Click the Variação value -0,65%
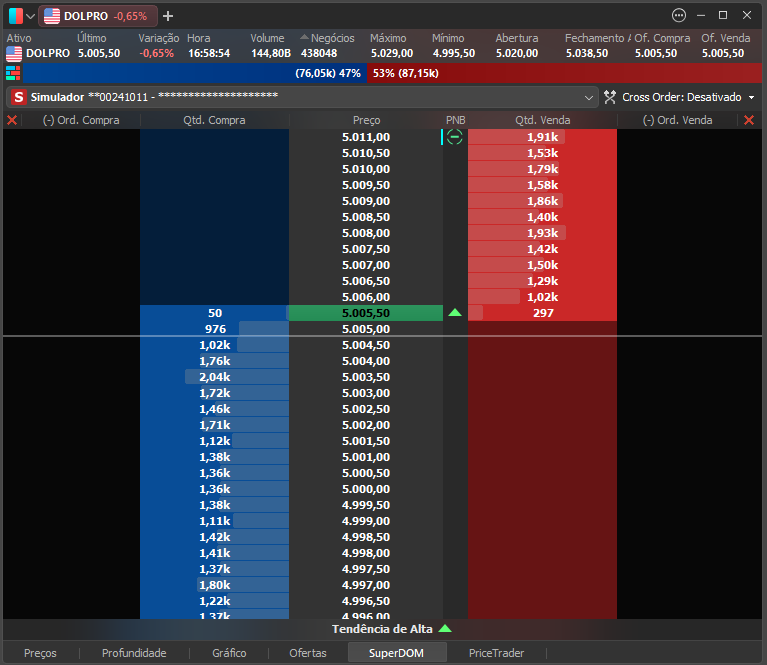 (x=157, y=53)
